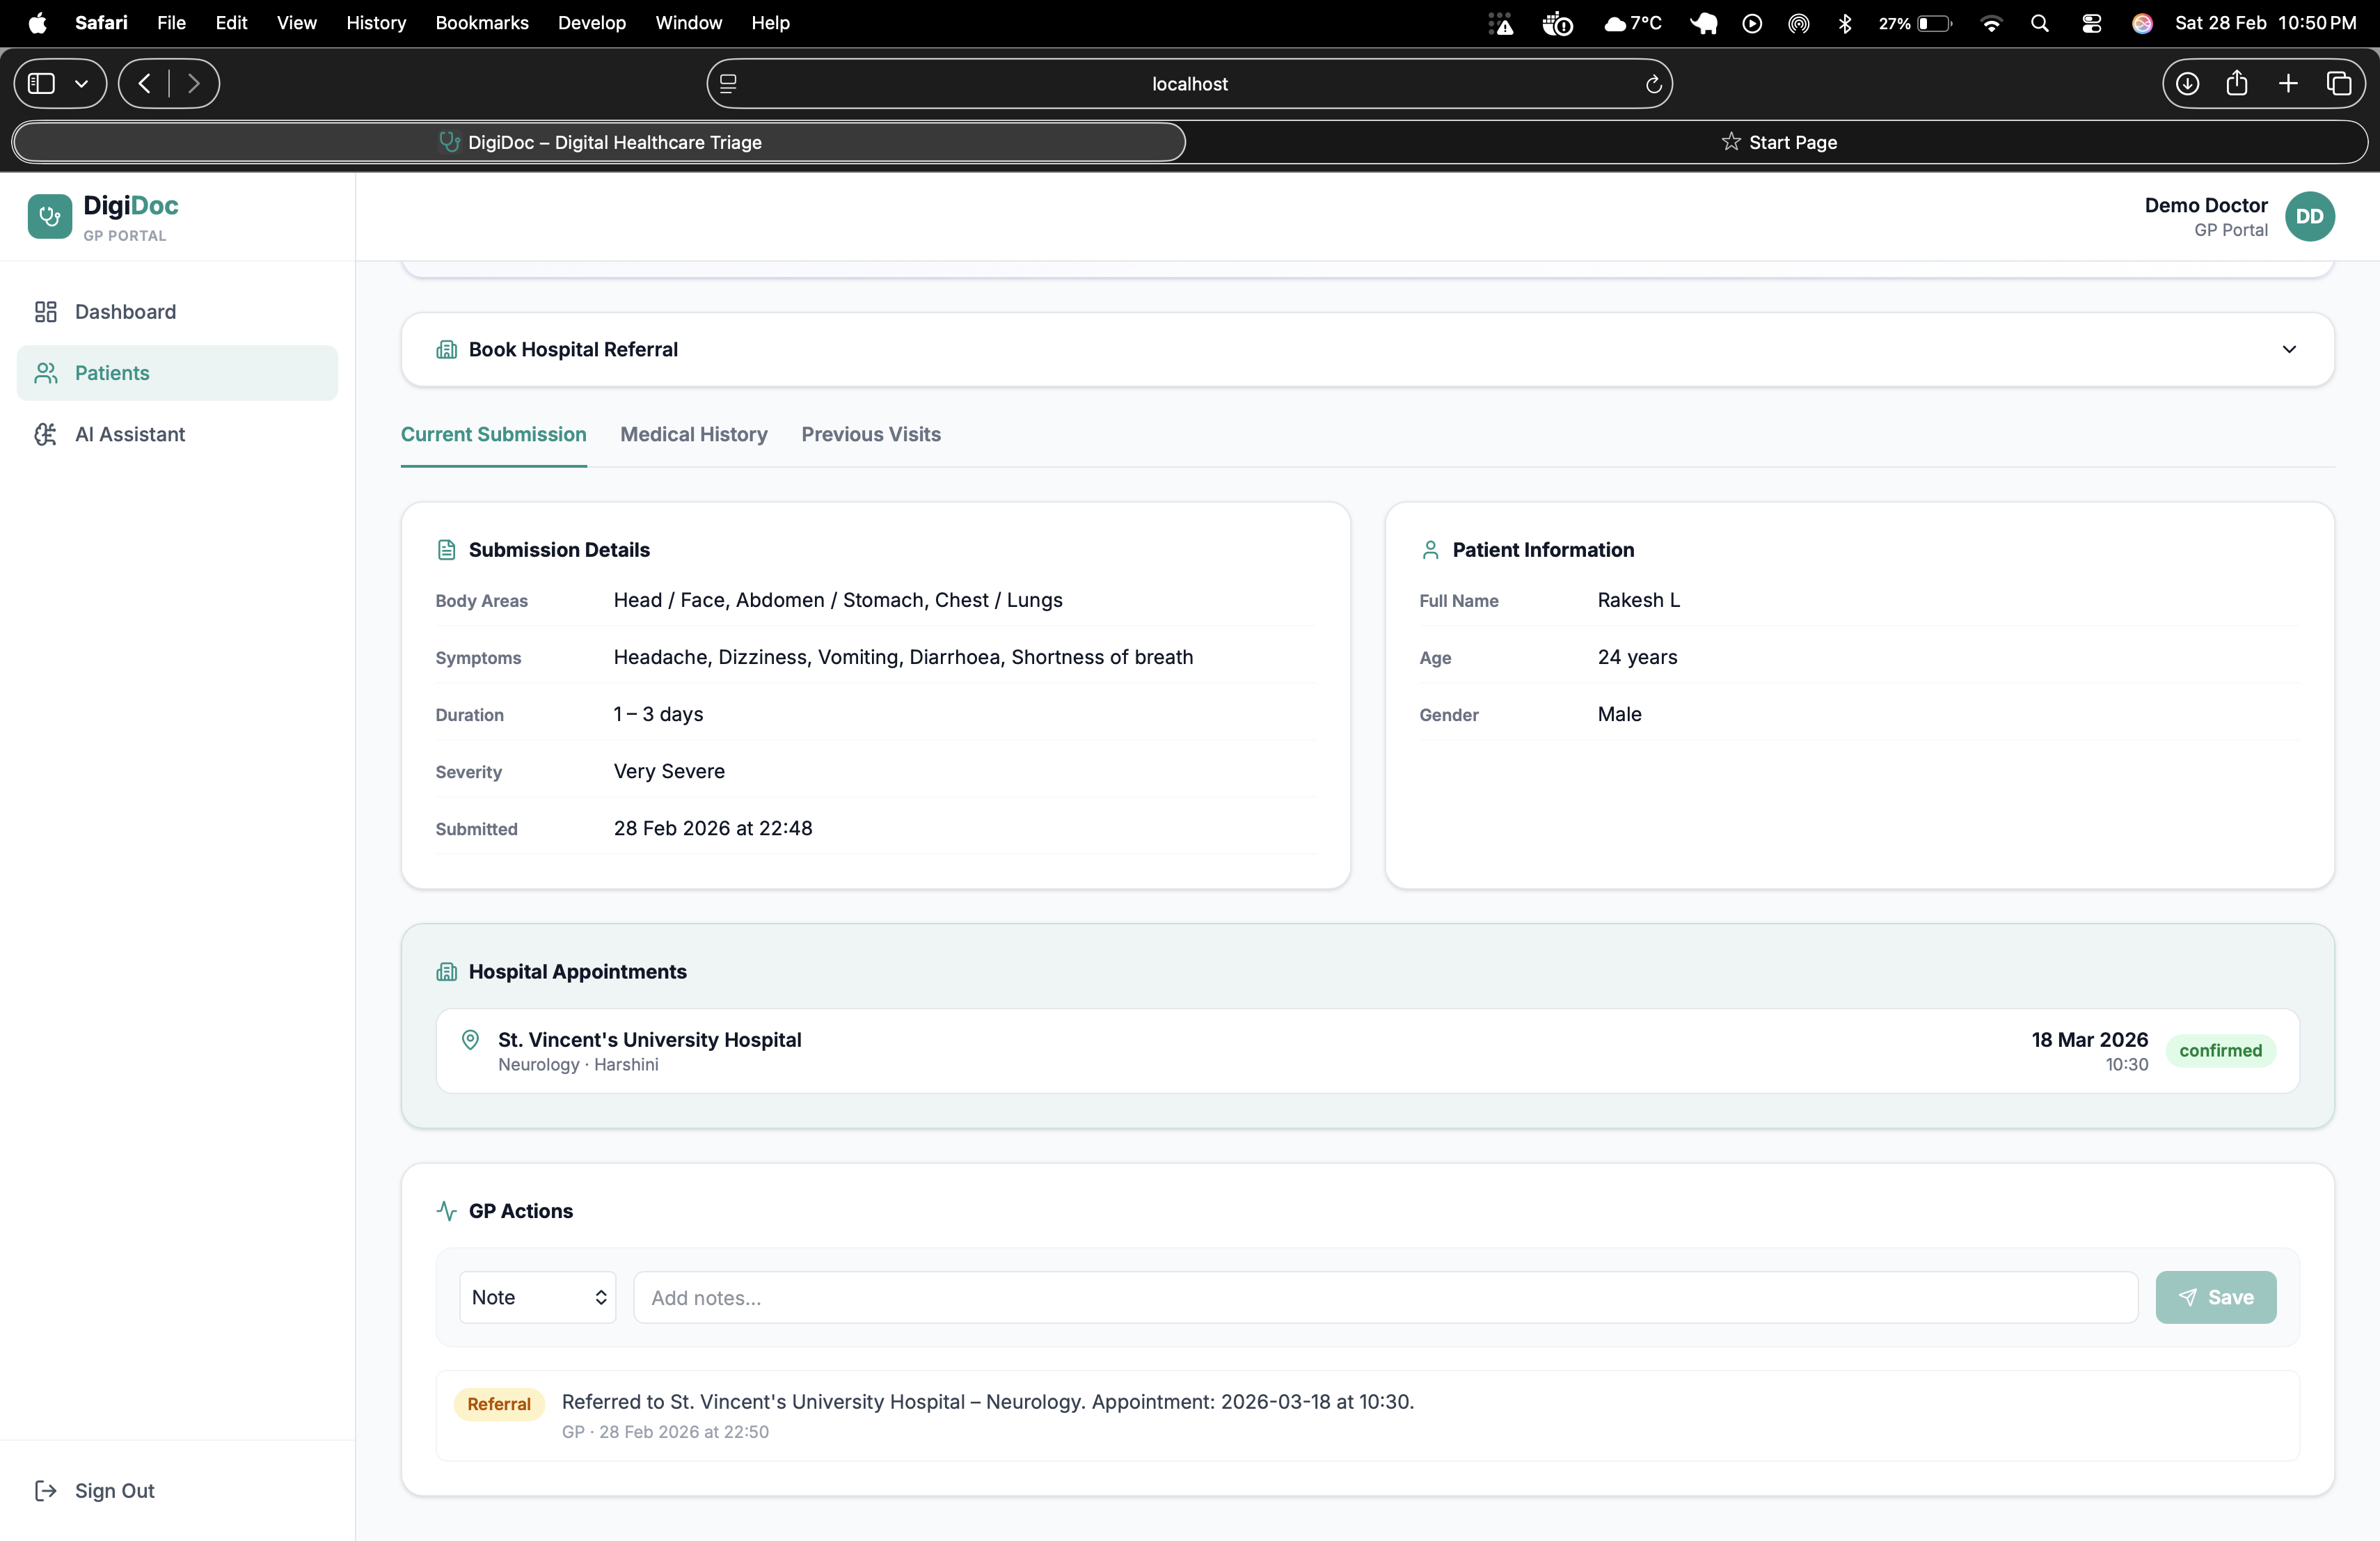Open Safari sidebar menu dropdown arrow

82,84
